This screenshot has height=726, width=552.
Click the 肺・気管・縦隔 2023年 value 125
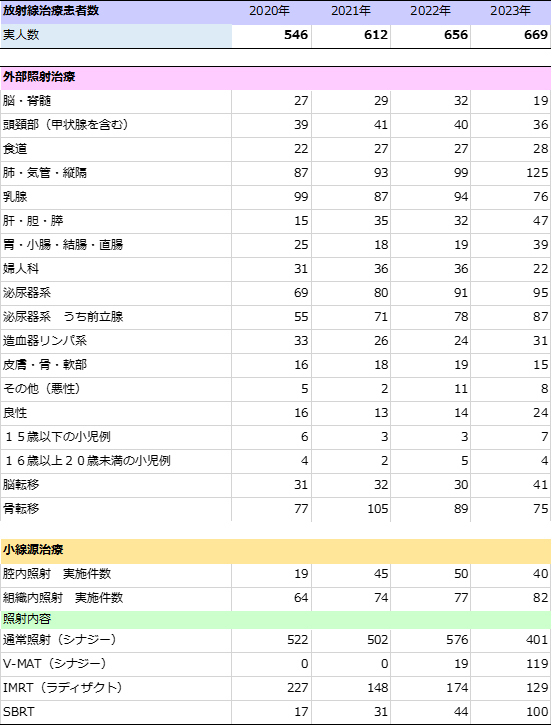pos(537,173)
